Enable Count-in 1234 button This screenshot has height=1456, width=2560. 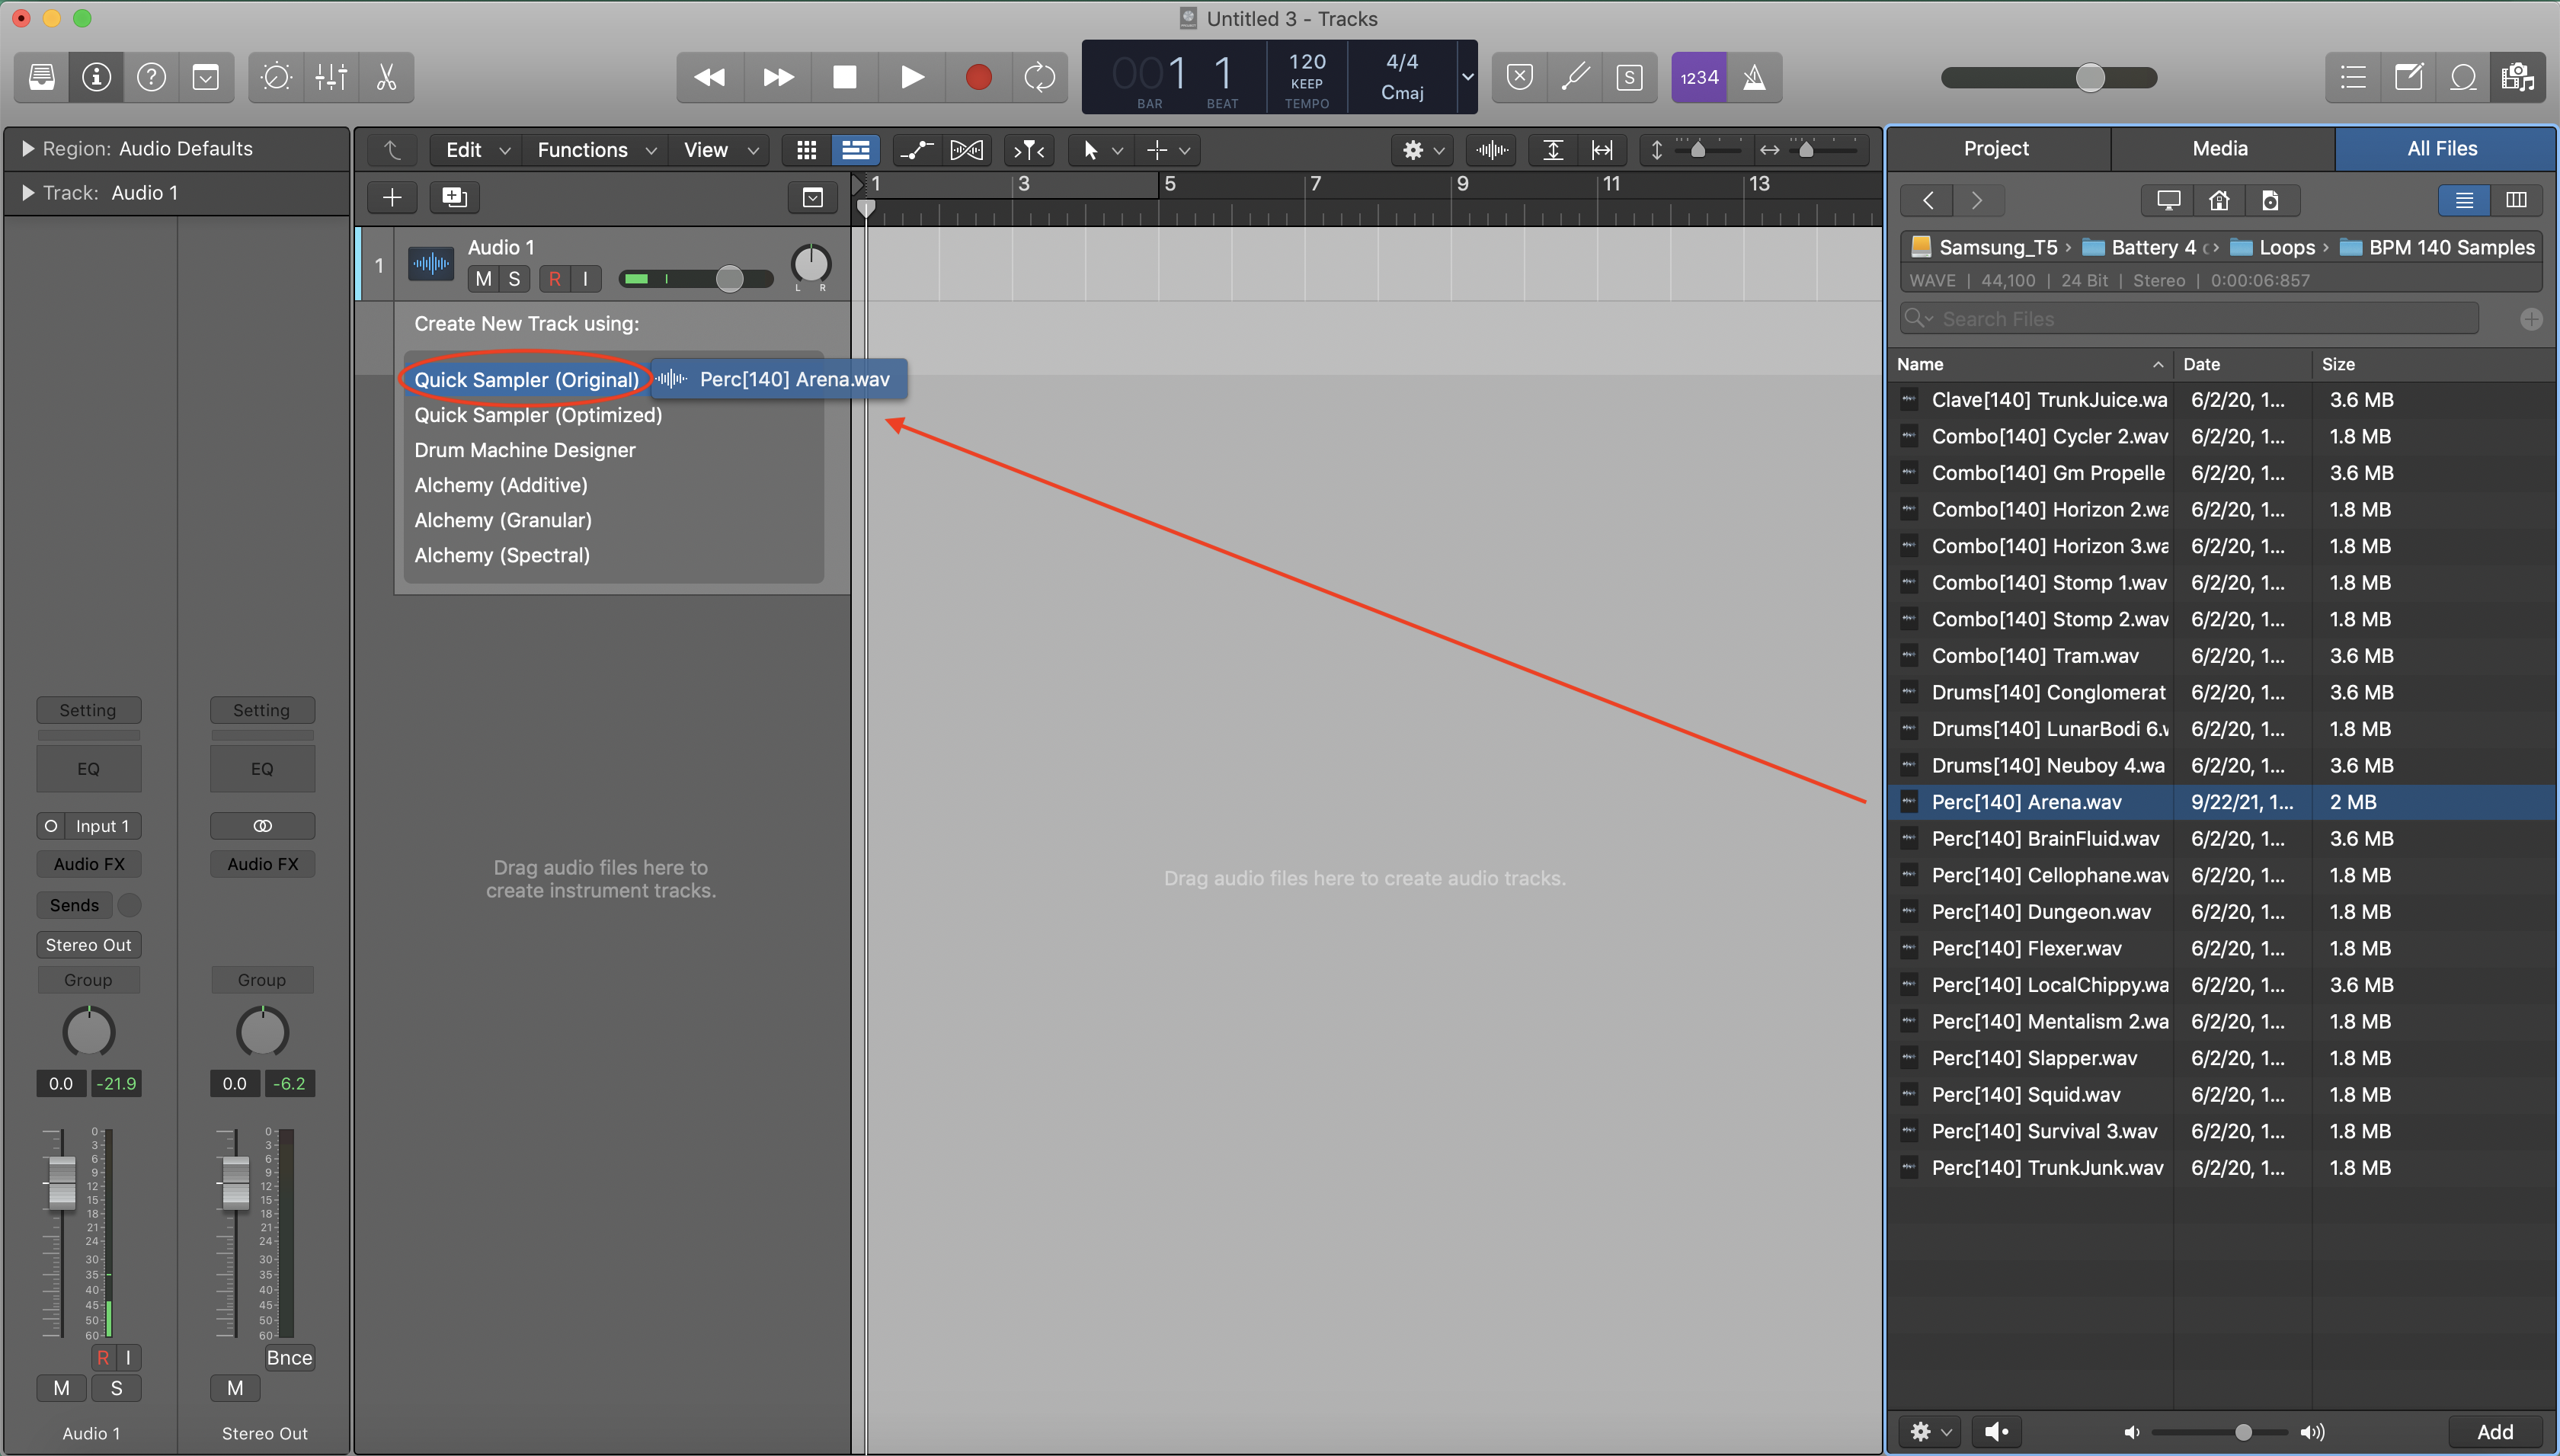click(x=1699, y=77)
